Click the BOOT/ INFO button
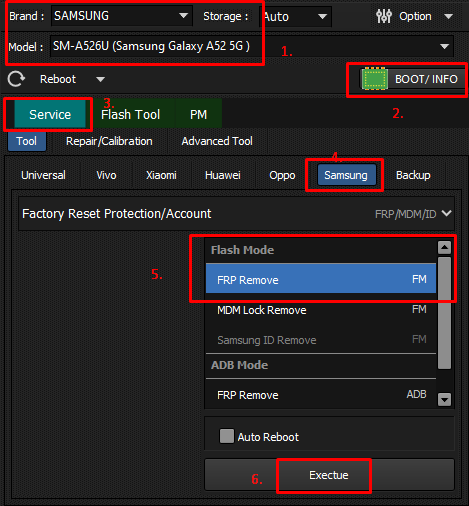This screenshot has height=506, width=469. (413, 79)
